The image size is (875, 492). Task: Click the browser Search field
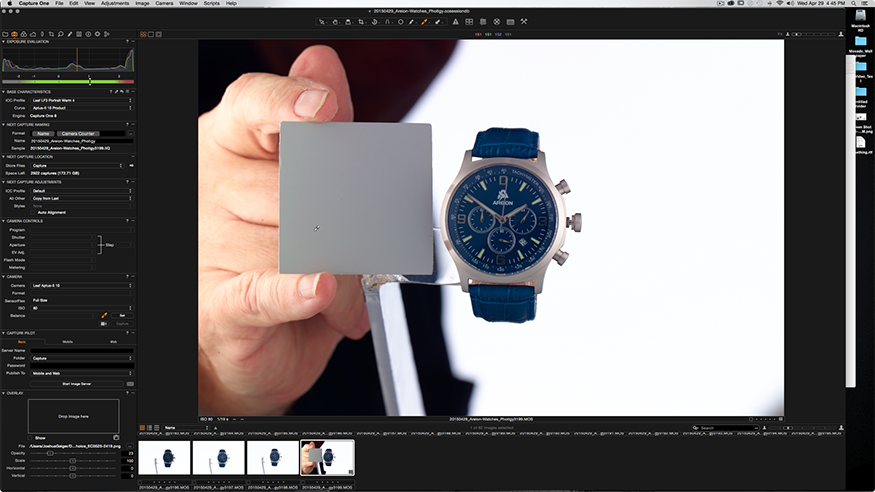tap(725, 428)
